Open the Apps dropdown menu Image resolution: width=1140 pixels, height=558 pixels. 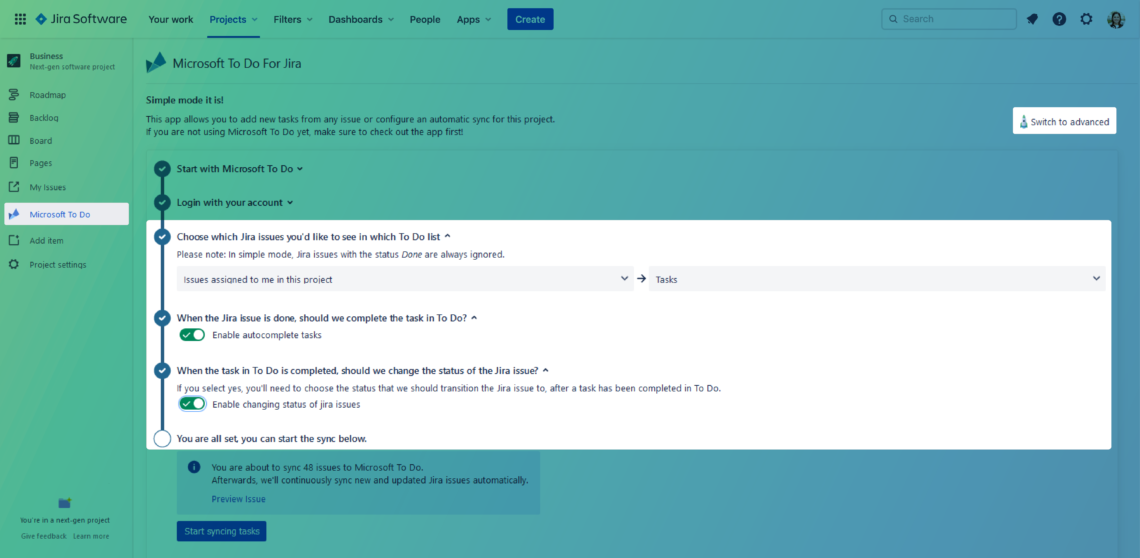pyautogui.click(x=474, y=20)
